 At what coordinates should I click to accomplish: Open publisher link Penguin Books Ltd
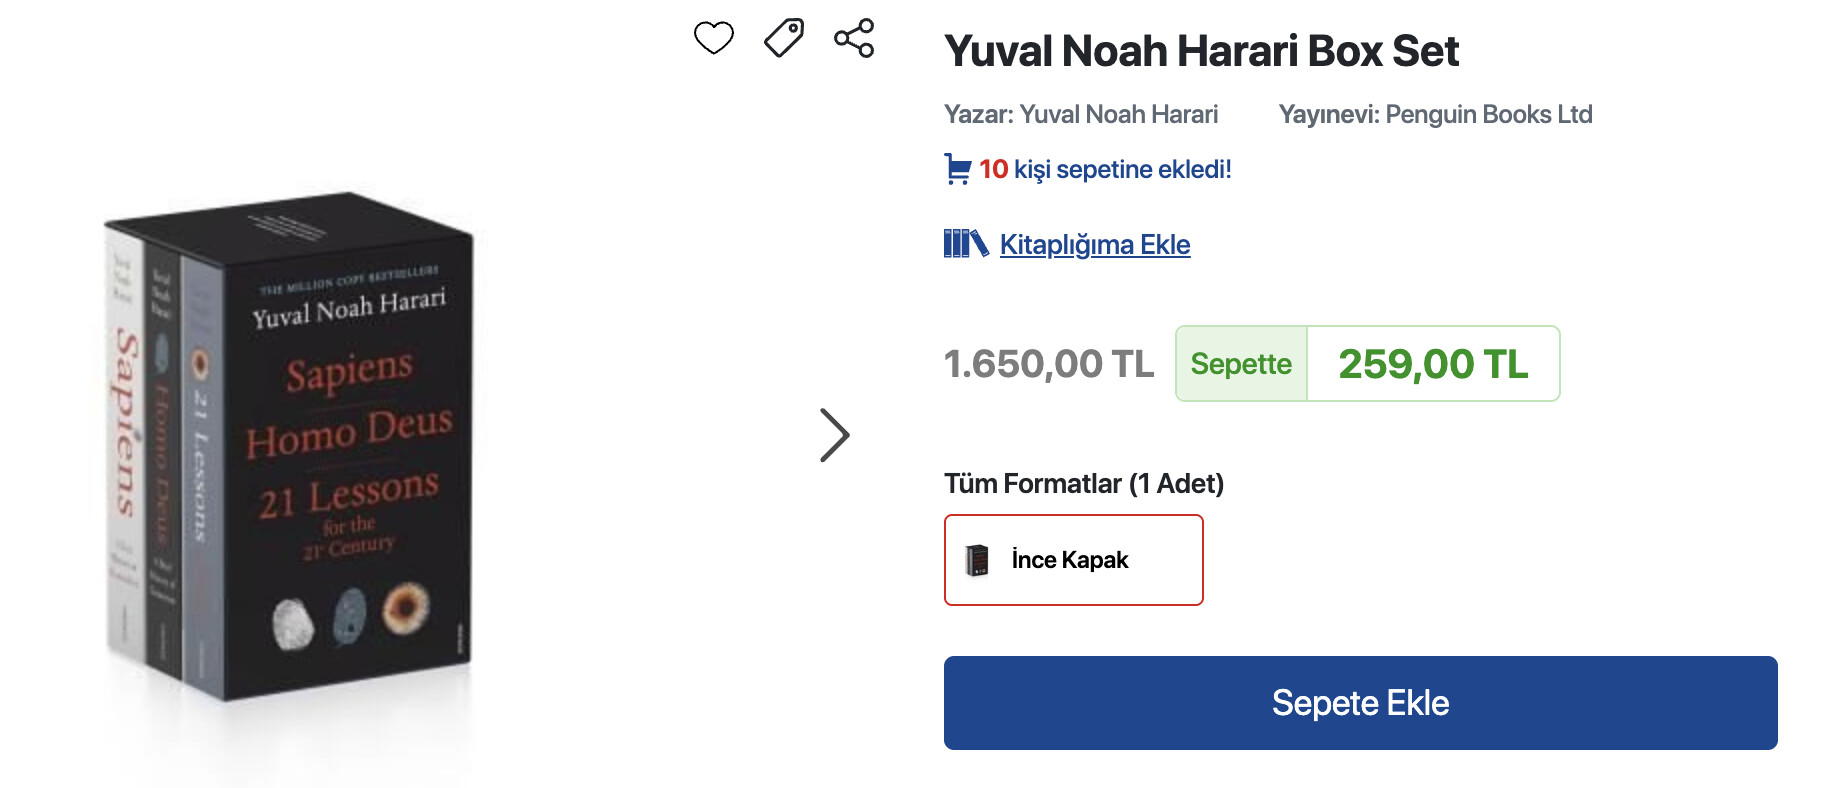pos(1488,115)
